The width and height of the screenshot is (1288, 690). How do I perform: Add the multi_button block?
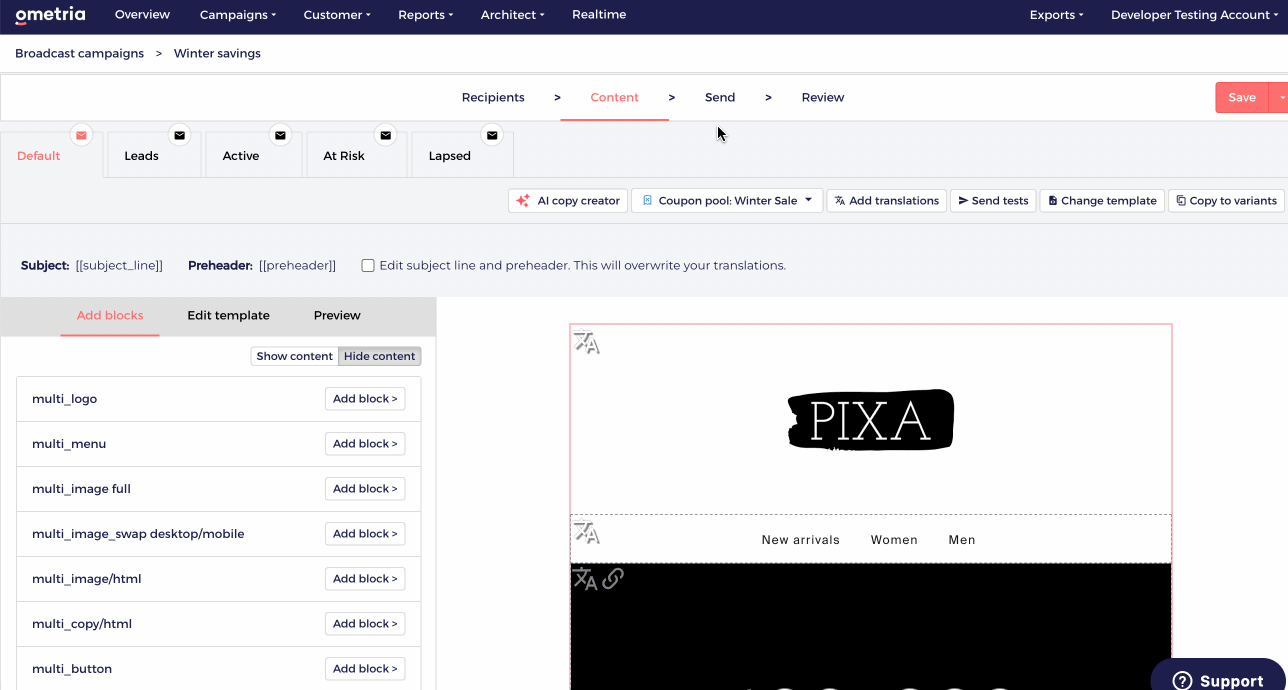tap(365, 669)
